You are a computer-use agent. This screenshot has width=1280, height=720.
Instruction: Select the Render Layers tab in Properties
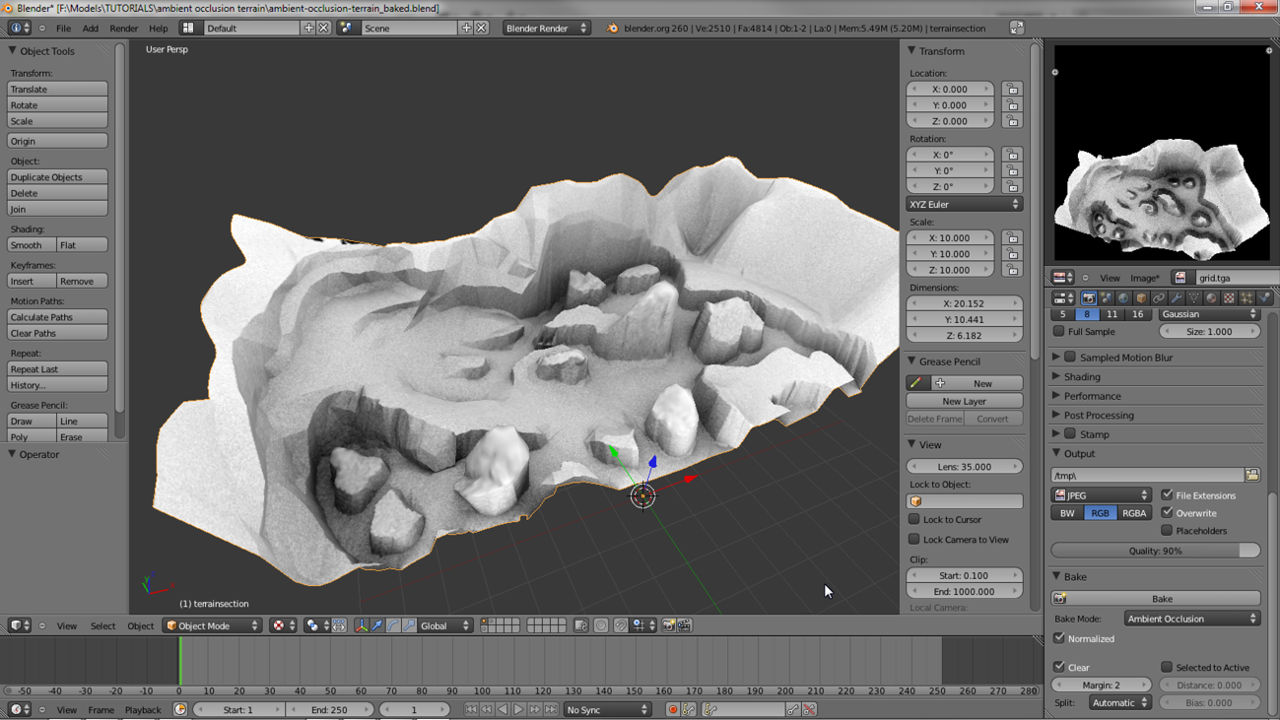(x=1106, y=297)
